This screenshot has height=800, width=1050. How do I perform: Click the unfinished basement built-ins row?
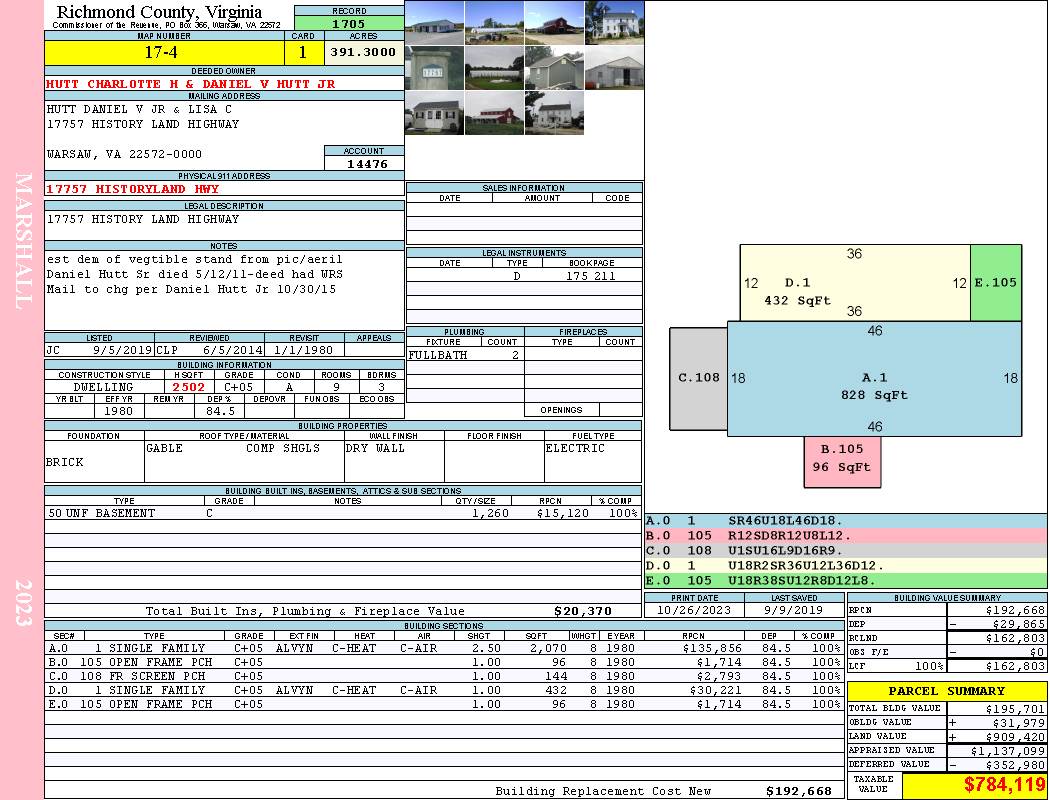point(342,513)
